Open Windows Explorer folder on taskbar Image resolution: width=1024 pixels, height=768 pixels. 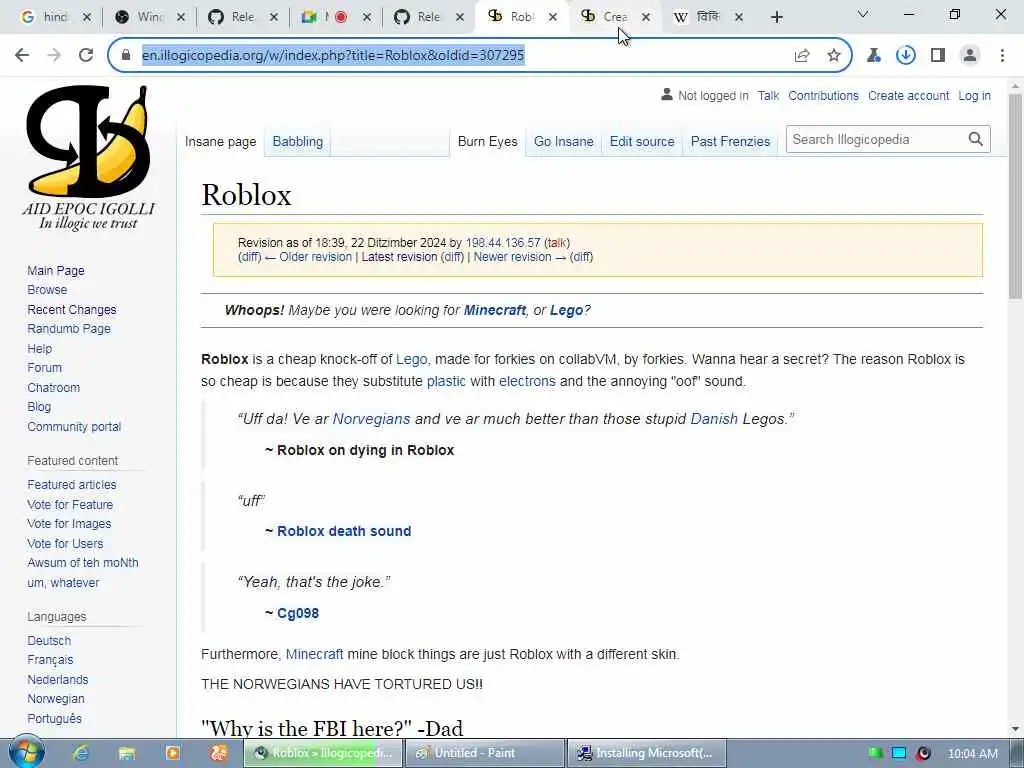(x=127, y=753)
